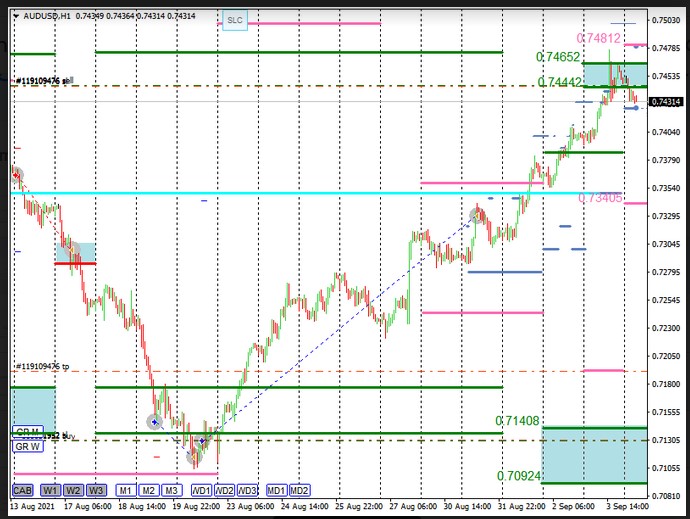The width and height of the screenshot is (690, 519).
Task: Click the SLC button on chart
Action: pos(234,20)
